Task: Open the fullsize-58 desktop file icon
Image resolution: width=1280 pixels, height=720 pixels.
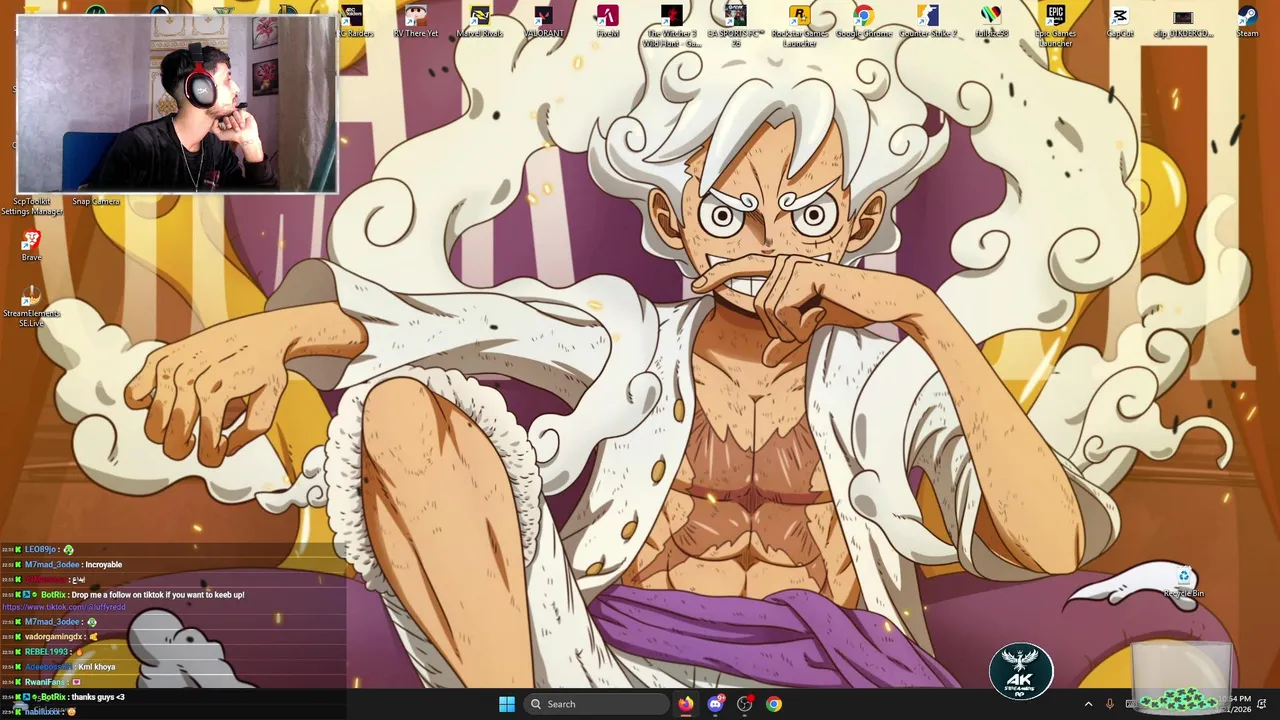Action: 991,21
